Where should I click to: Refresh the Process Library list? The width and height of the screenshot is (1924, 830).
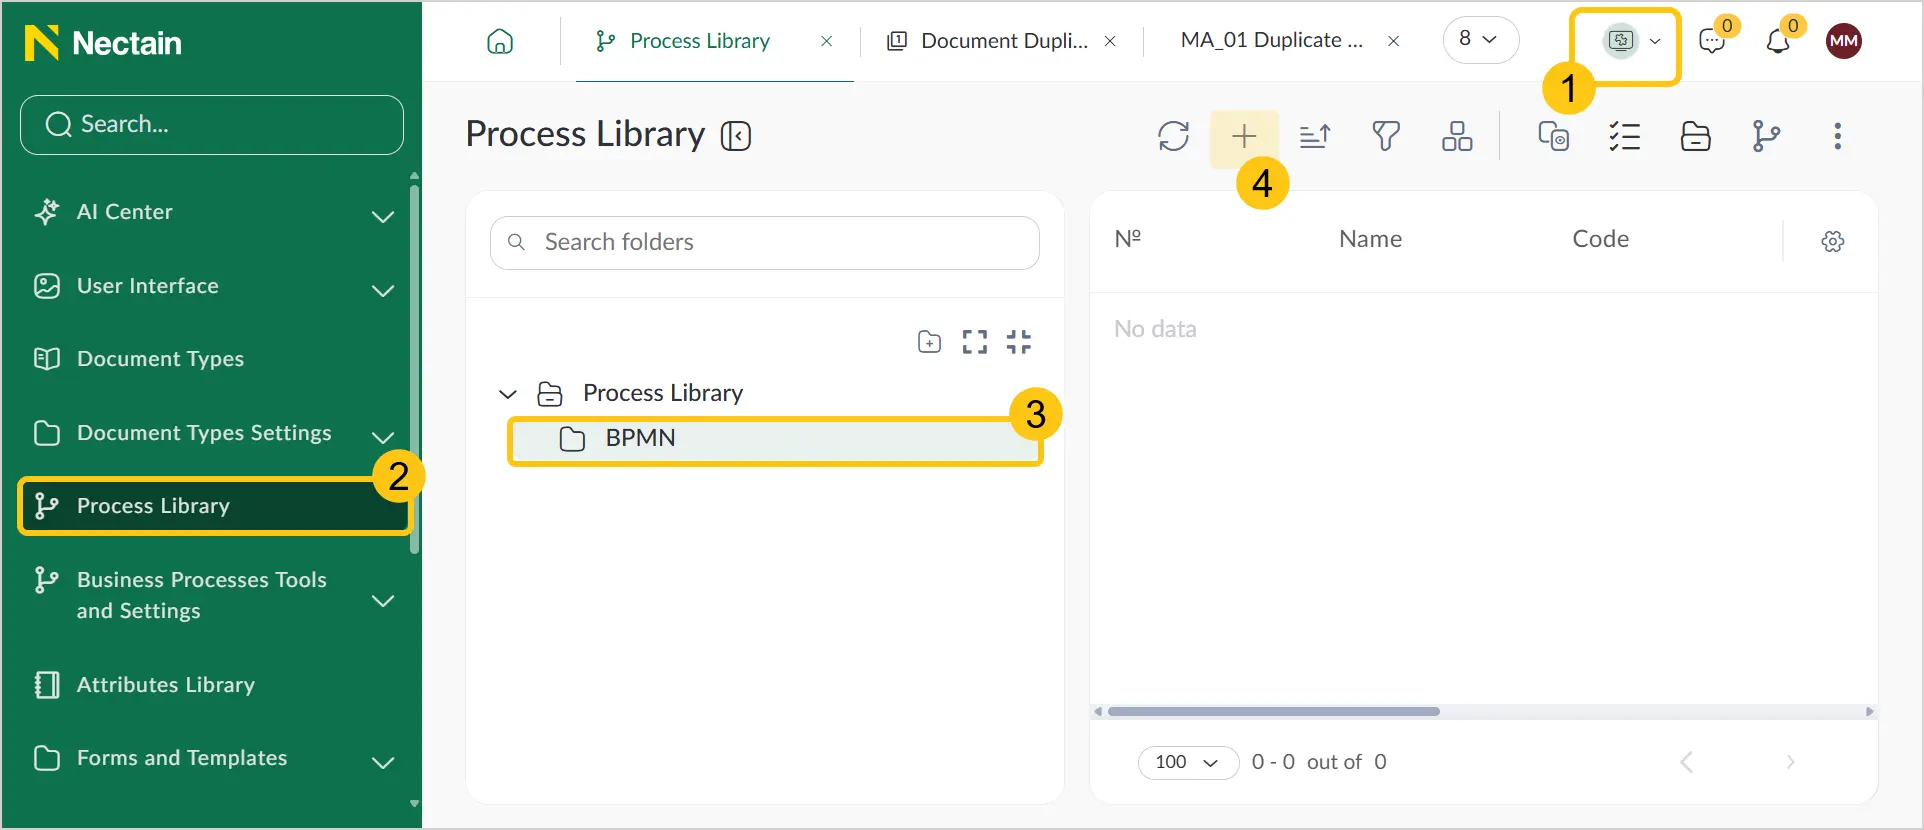point(1173,136)
